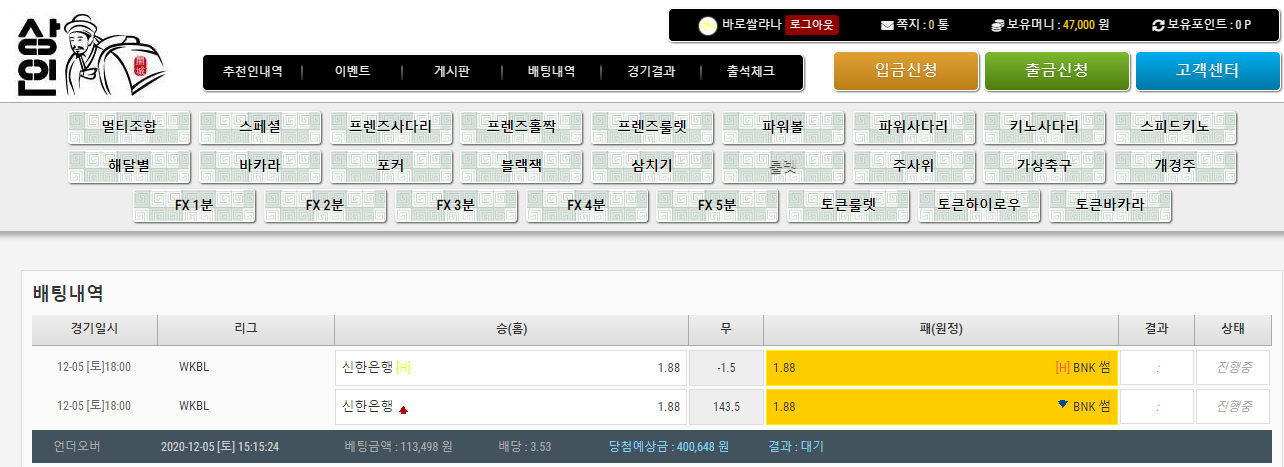Screen dimensions: 1284x467
Task: Open the 추천인내역 menu item
Action: [252, 72]
